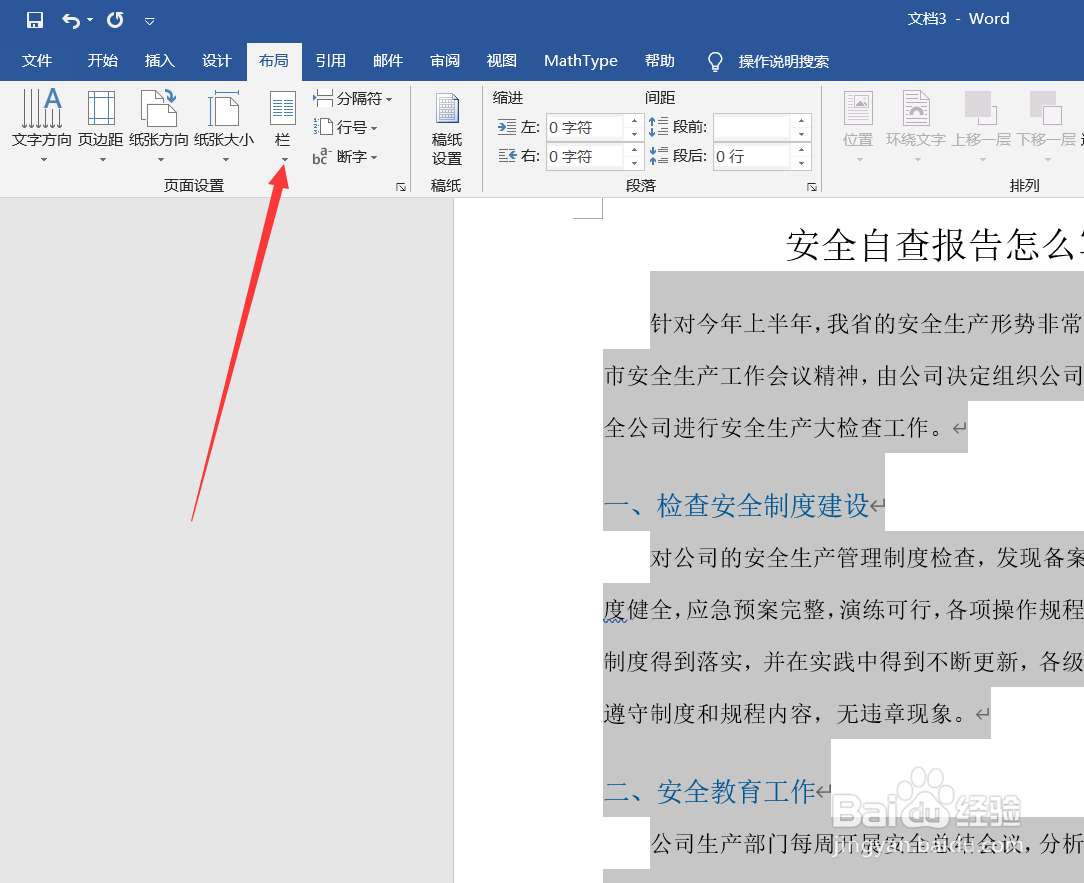The width and height of the screenshot is (1084, 883).
Task: Click the line starting 针对今年上半年
Action: pos(867,324)
